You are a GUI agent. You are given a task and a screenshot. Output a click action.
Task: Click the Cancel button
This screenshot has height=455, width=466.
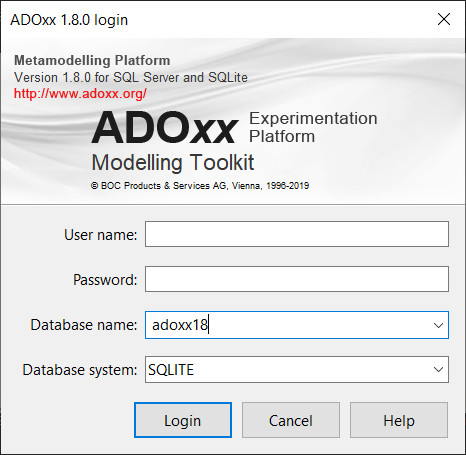(x=291, y=420)
